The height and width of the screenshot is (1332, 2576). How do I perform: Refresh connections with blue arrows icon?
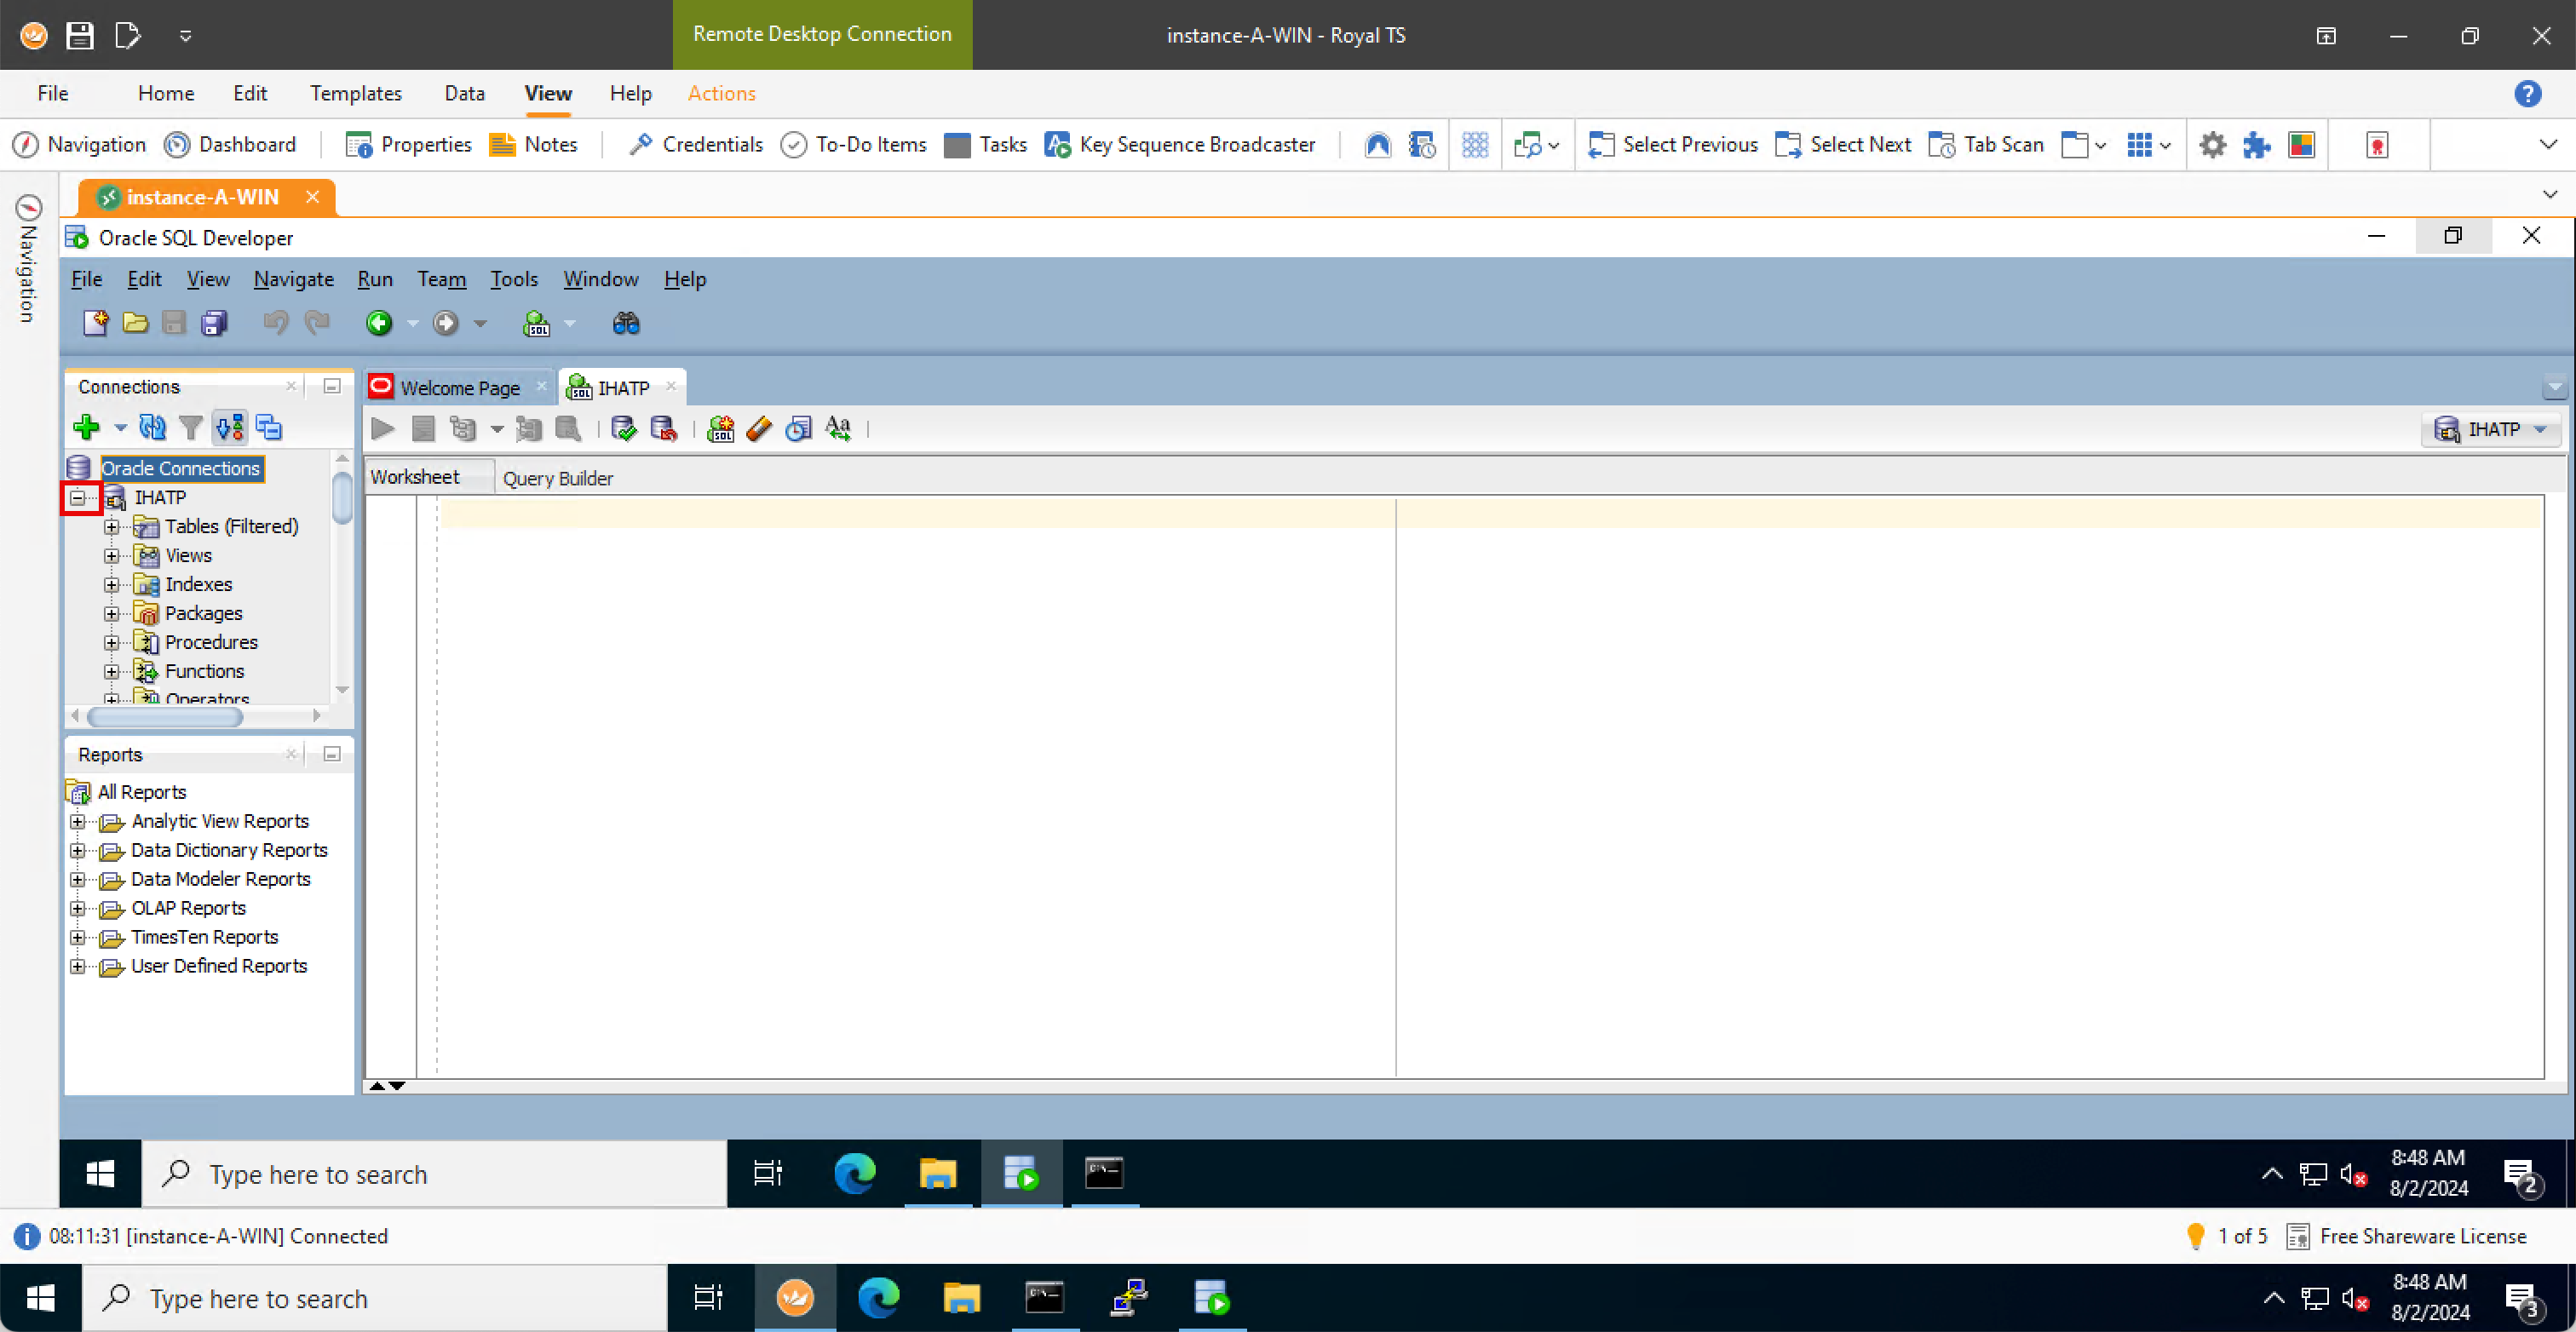(x=152, y=428)
